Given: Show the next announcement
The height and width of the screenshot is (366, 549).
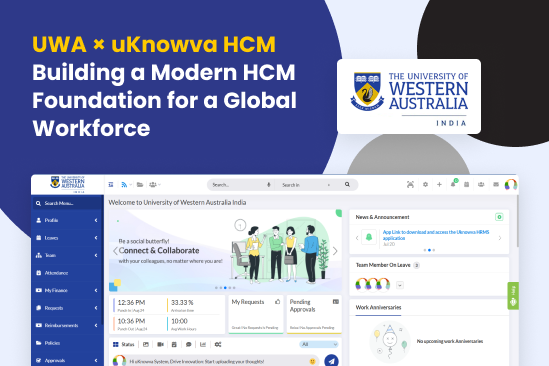Looking at the screenshot, I should (x=500, y=238).
